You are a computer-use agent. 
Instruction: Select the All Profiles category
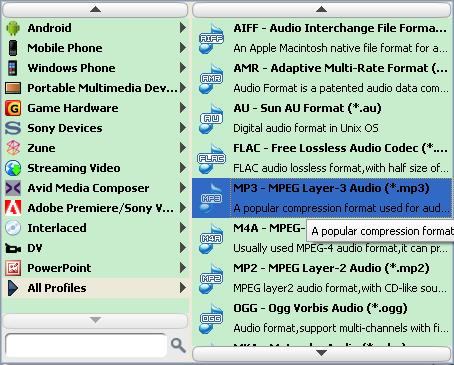click(95, 288)
